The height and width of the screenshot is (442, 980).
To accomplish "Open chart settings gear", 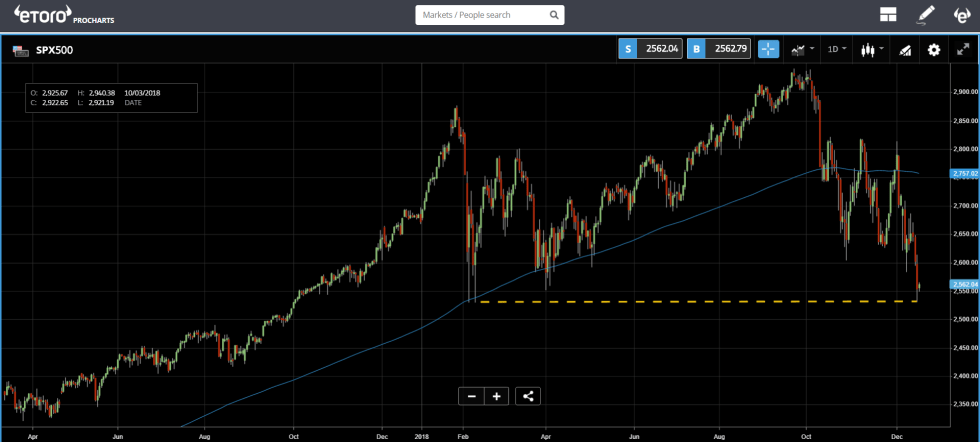I will tap(934, 49).
